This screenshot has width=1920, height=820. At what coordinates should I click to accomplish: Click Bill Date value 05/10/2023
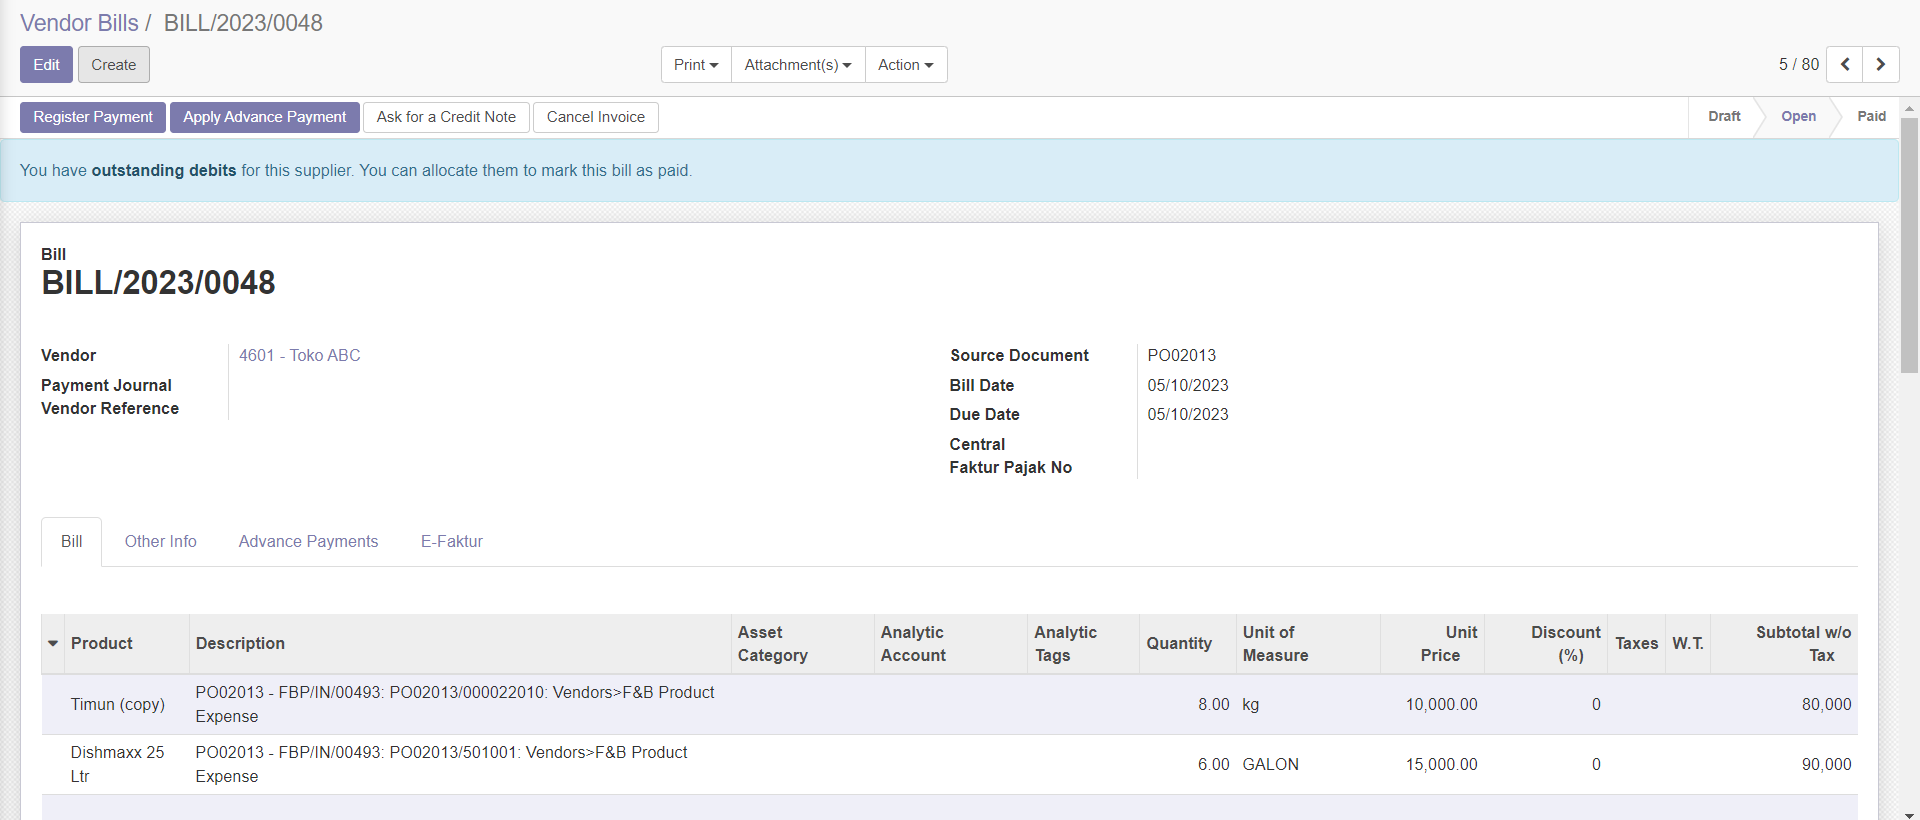(x=1187, y=385)
